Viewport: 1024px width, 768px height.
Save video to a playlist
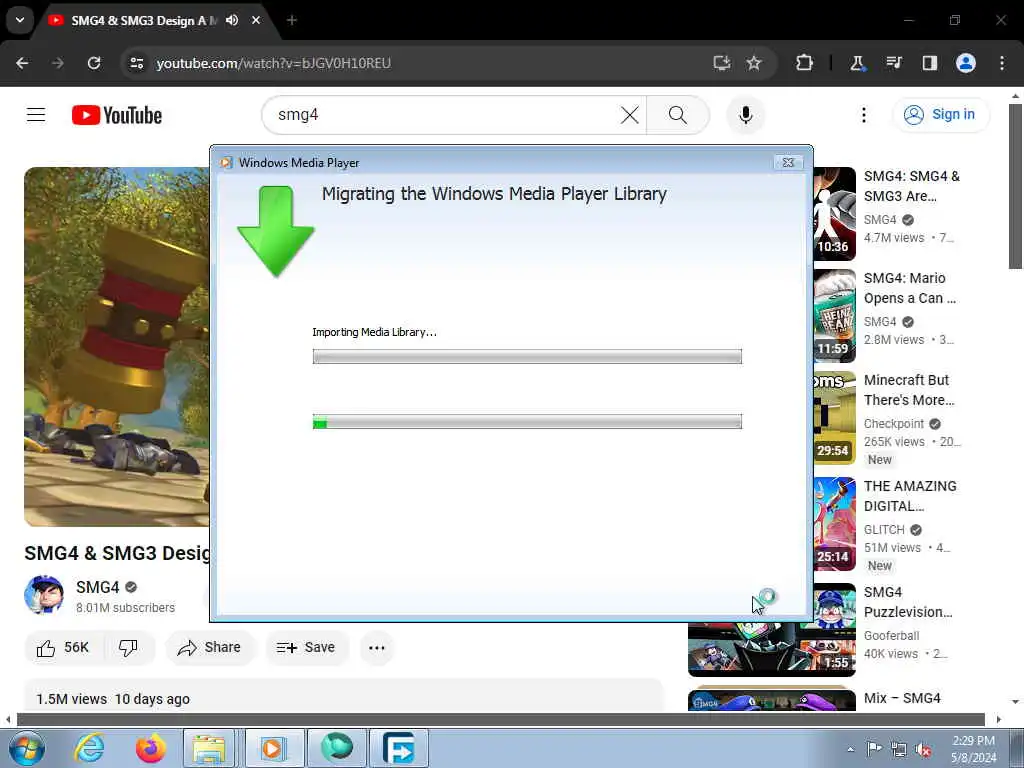(x=306, y=648)
